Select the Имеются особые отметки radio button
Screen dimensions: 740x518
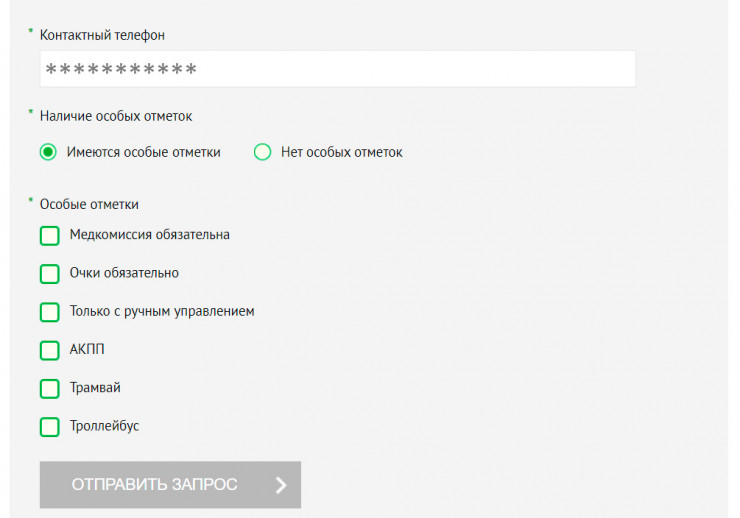[x=48, y=152]
